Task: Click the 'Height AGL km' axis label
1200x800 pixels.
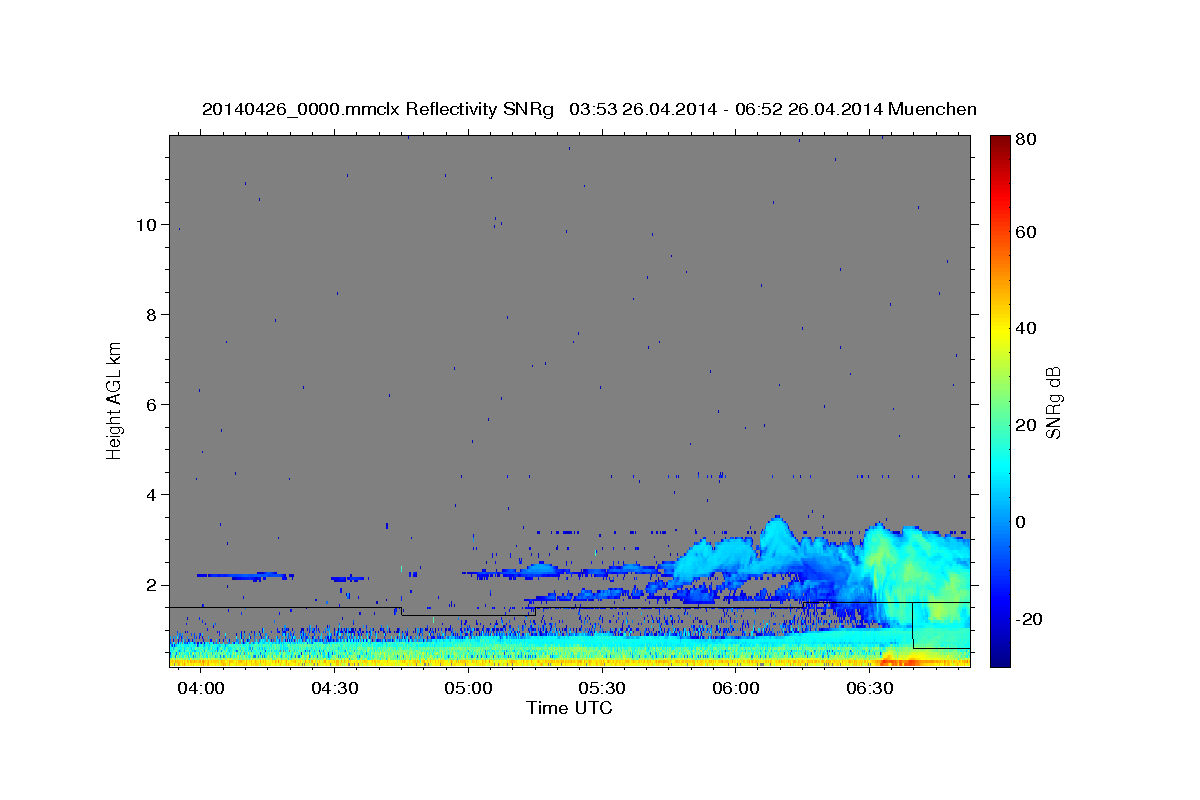Action: tap(115, 399)
